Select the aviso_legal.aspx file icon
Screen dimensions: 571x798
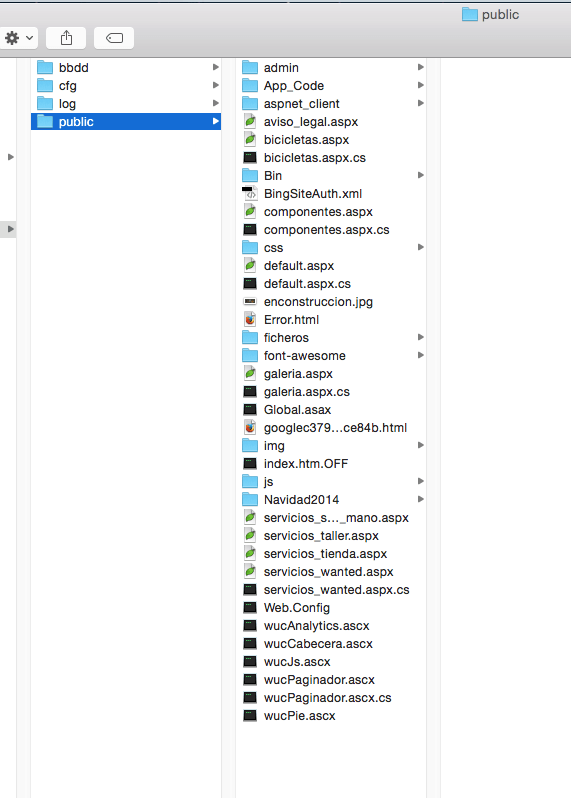tap(250, 122)
